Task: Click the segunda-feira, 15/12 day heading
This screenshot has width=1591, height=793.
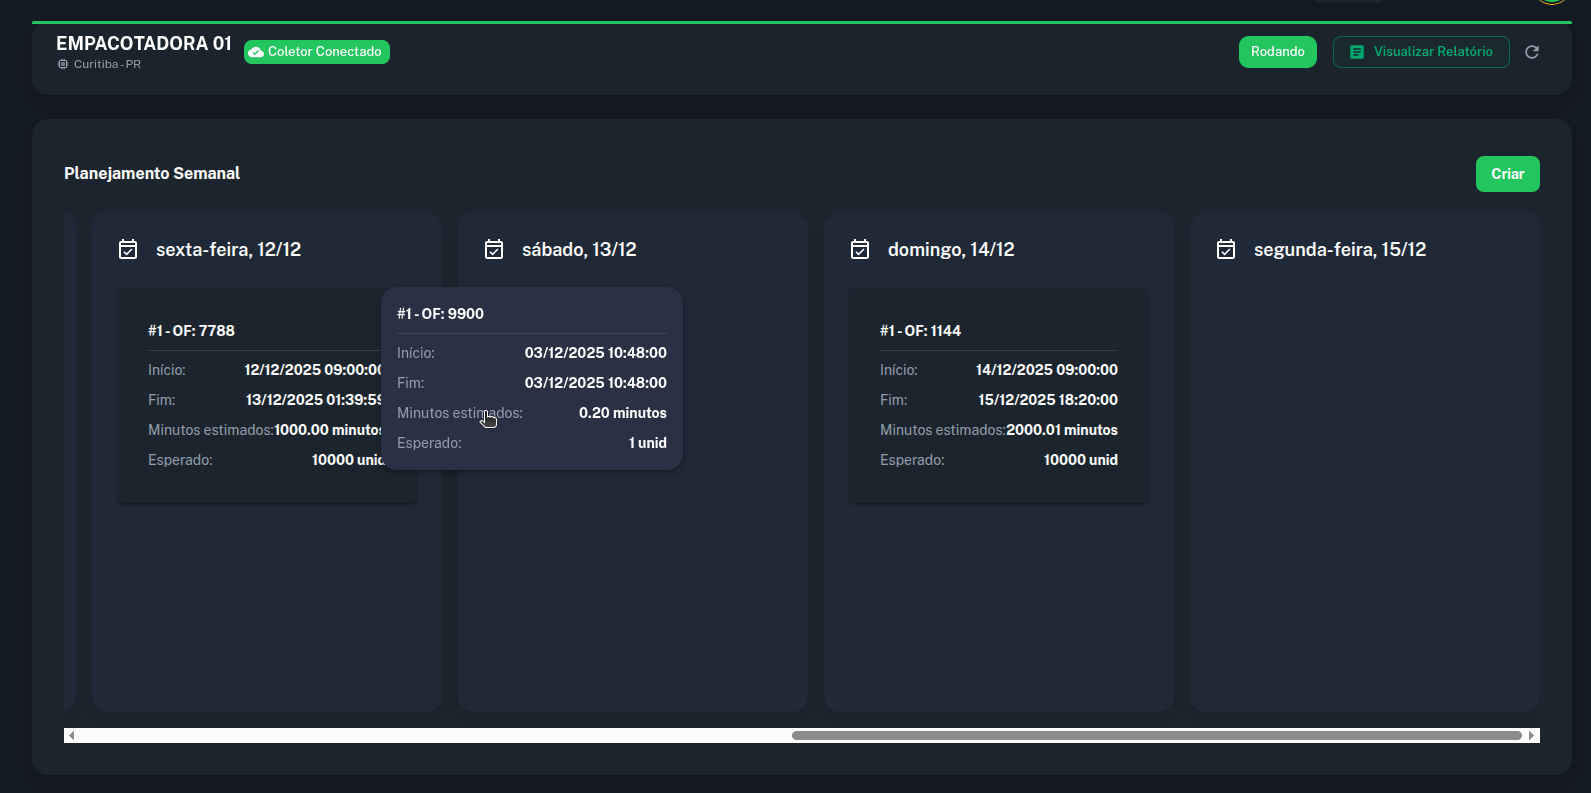Action: (1339, 249)
